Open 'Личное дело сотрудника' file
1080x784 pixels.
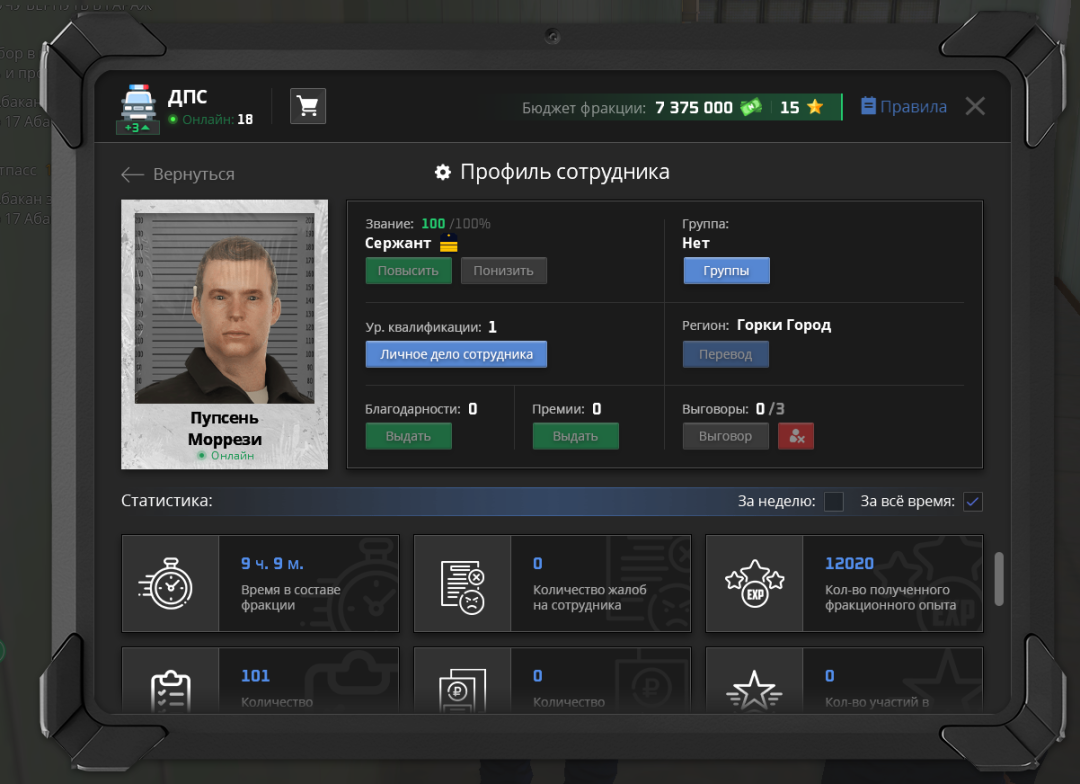pos(456,354)
